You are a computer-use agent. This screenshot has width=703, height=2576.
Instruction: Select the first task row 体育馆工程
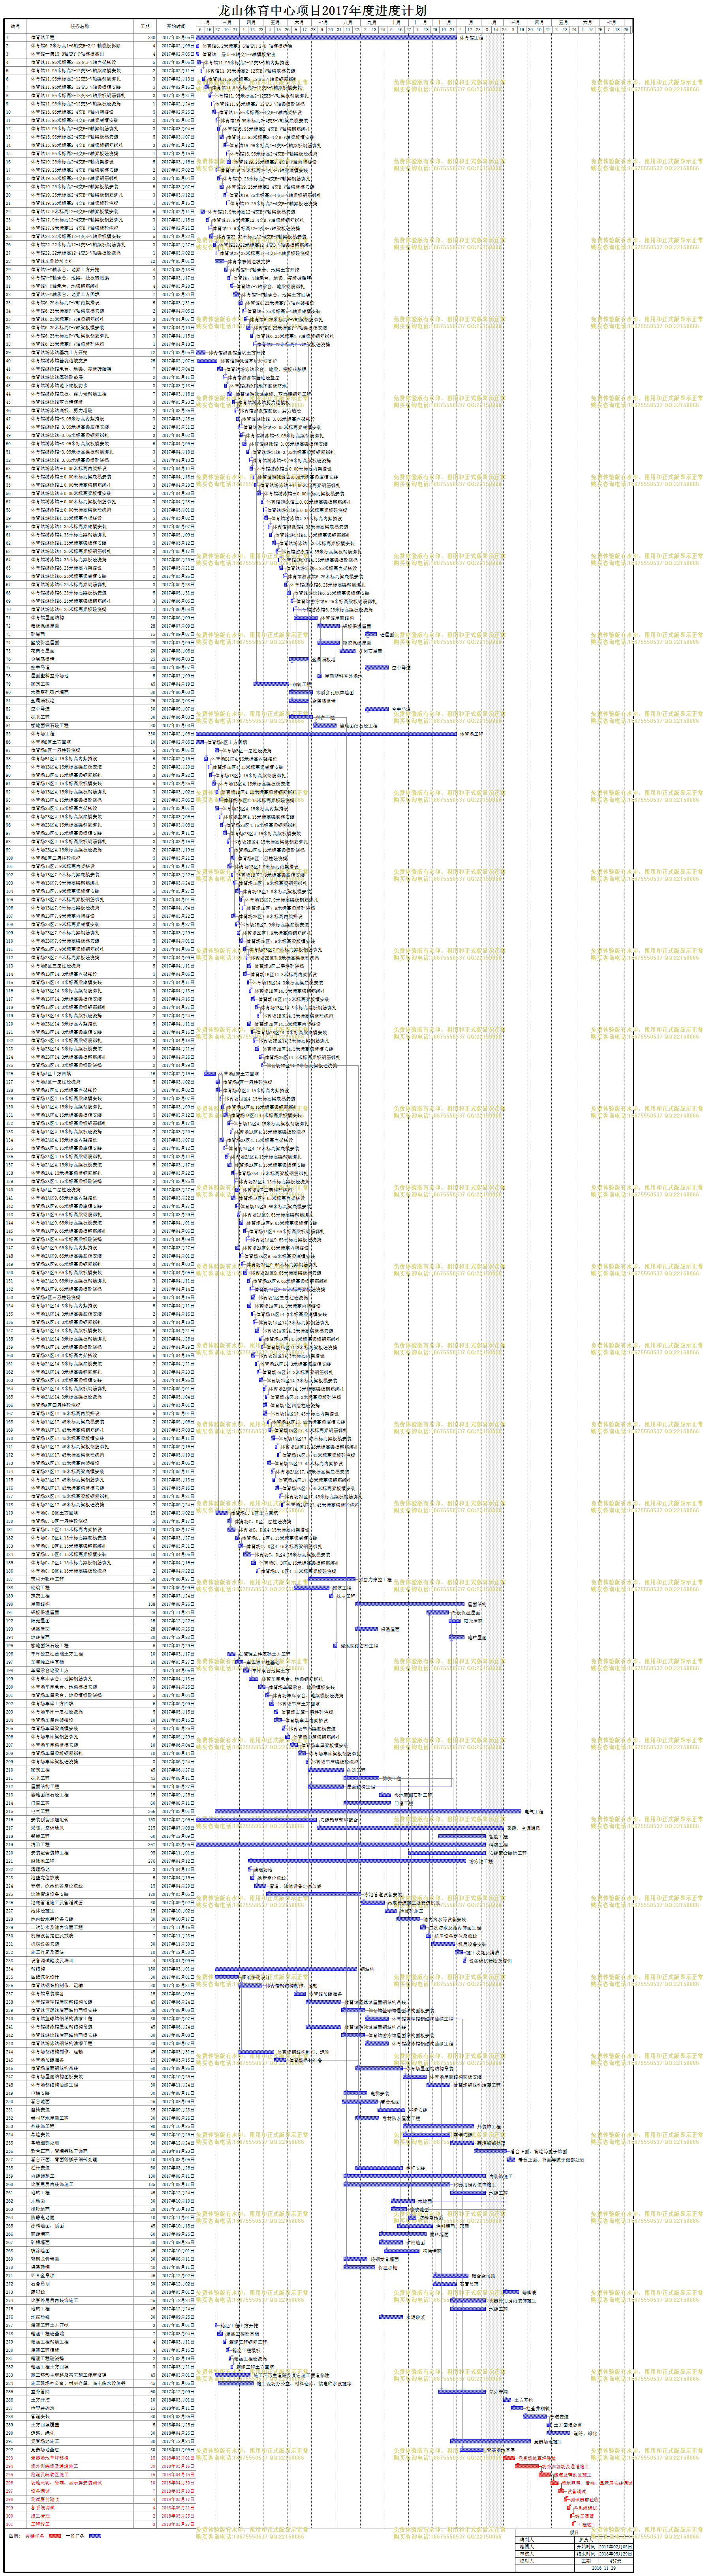pos(100,38)
